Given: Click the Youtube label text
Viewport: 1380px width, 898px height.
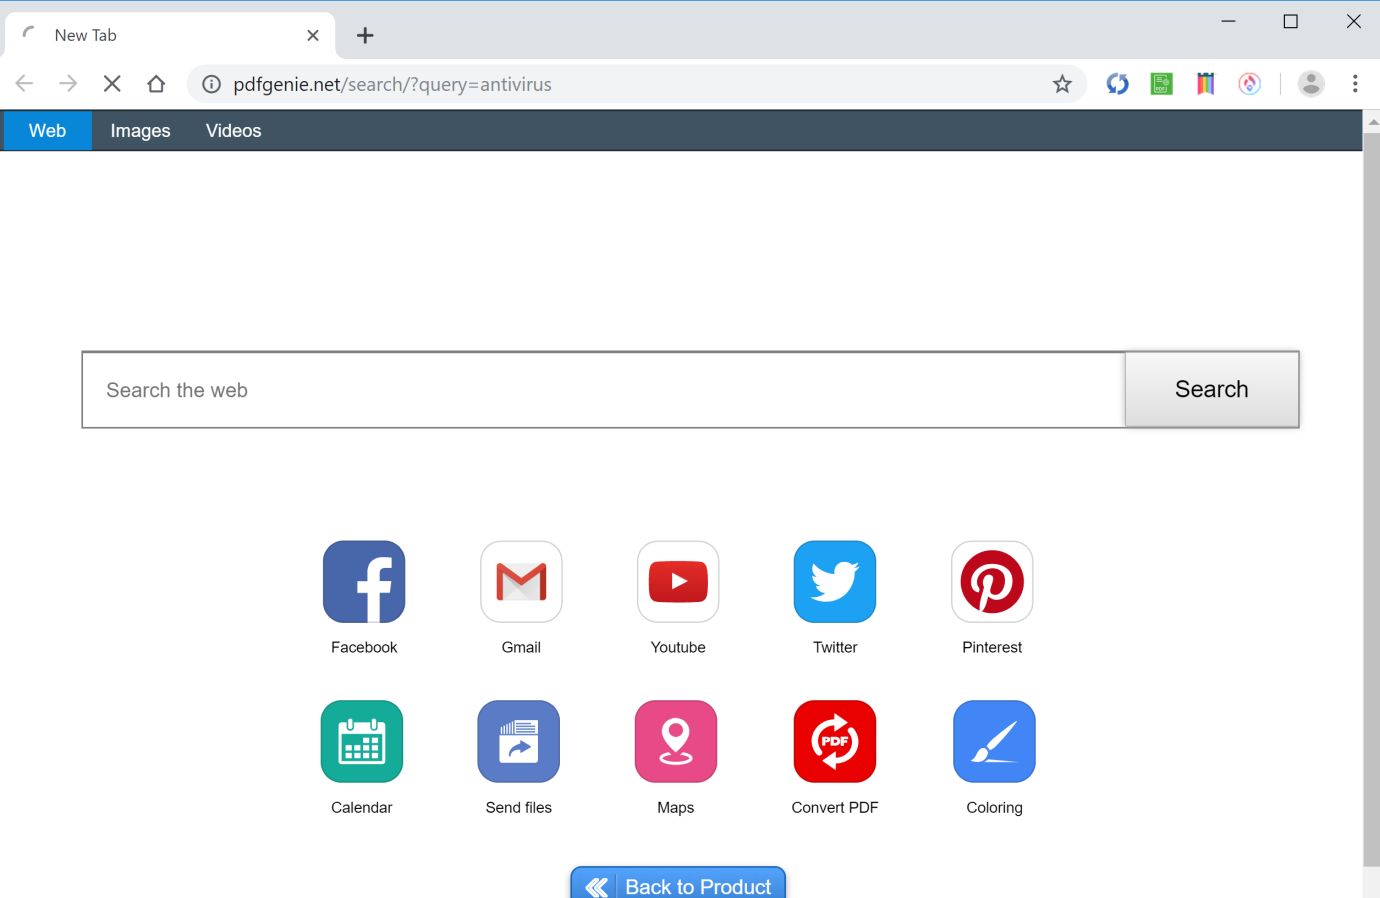Looking at the screenshot, I should tap(678, 647).
